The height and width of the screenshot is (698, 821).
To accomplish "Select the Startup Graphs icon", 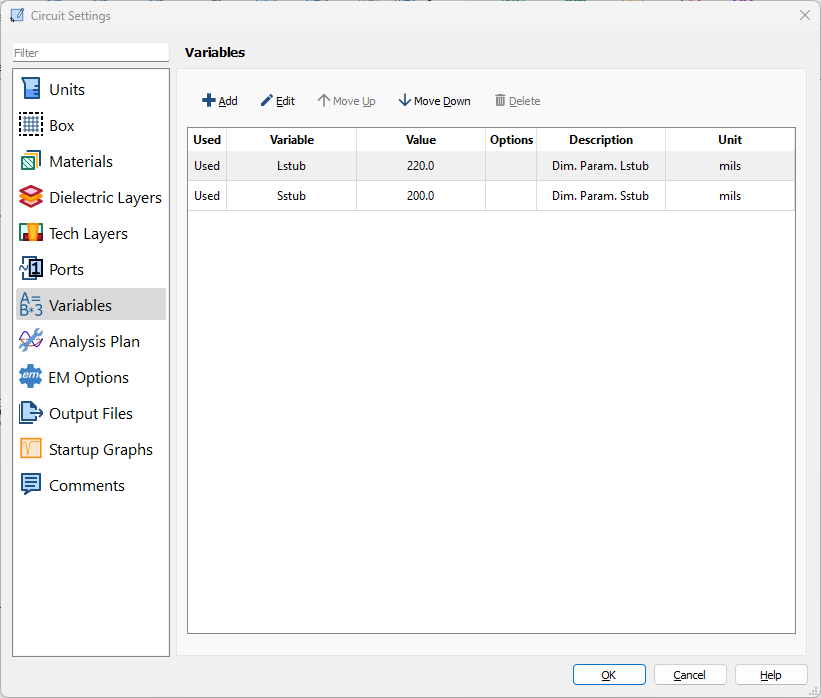I will (x=31, y=449).
